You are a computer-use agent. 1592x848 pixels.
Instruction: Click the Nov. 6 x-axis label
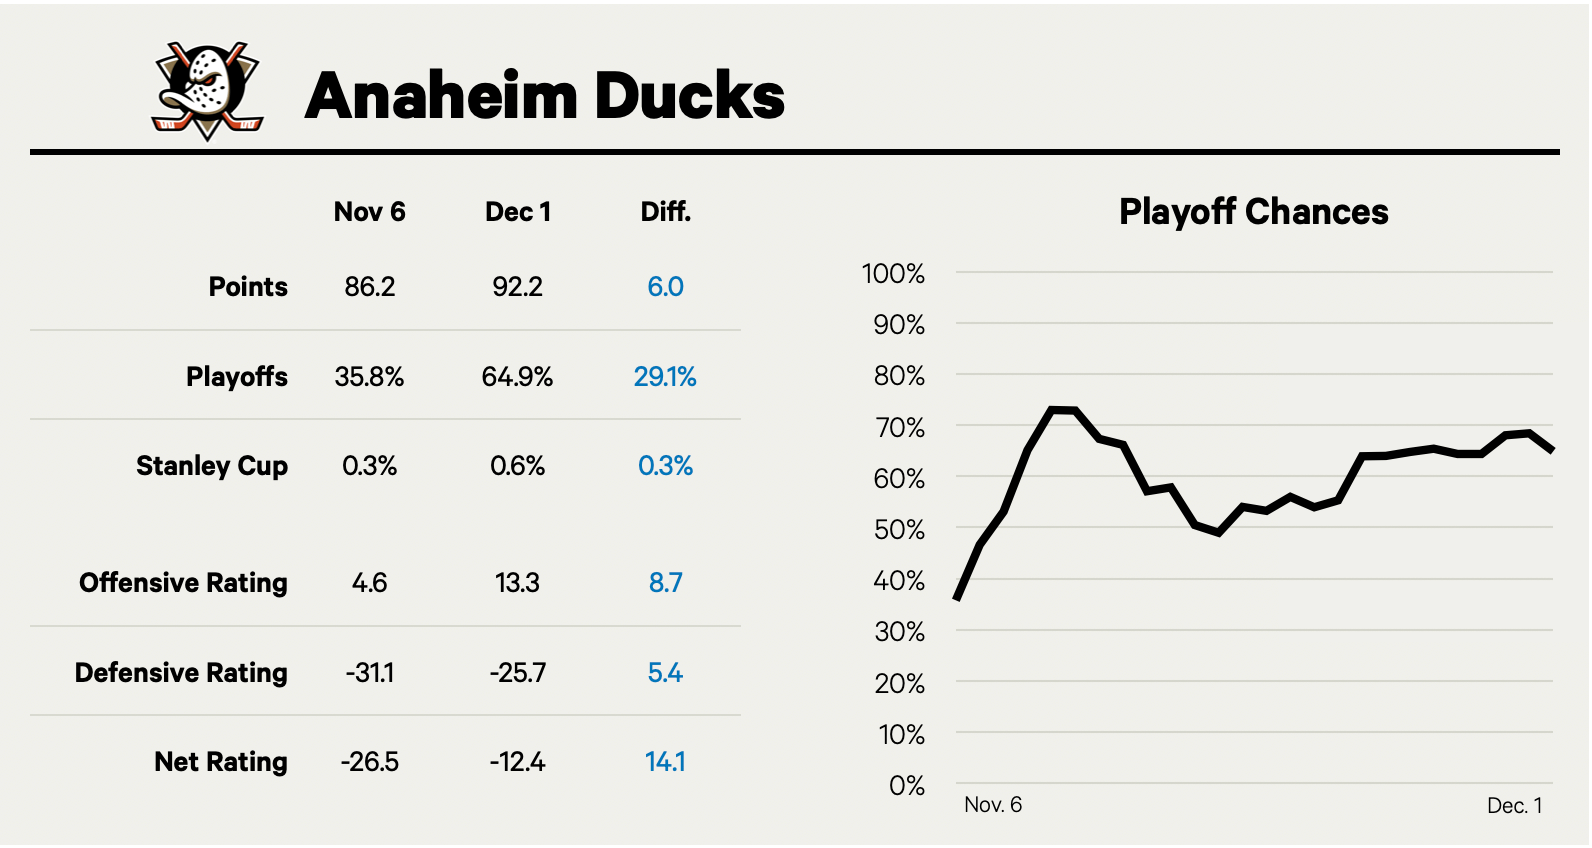click(x=993, y=805)
